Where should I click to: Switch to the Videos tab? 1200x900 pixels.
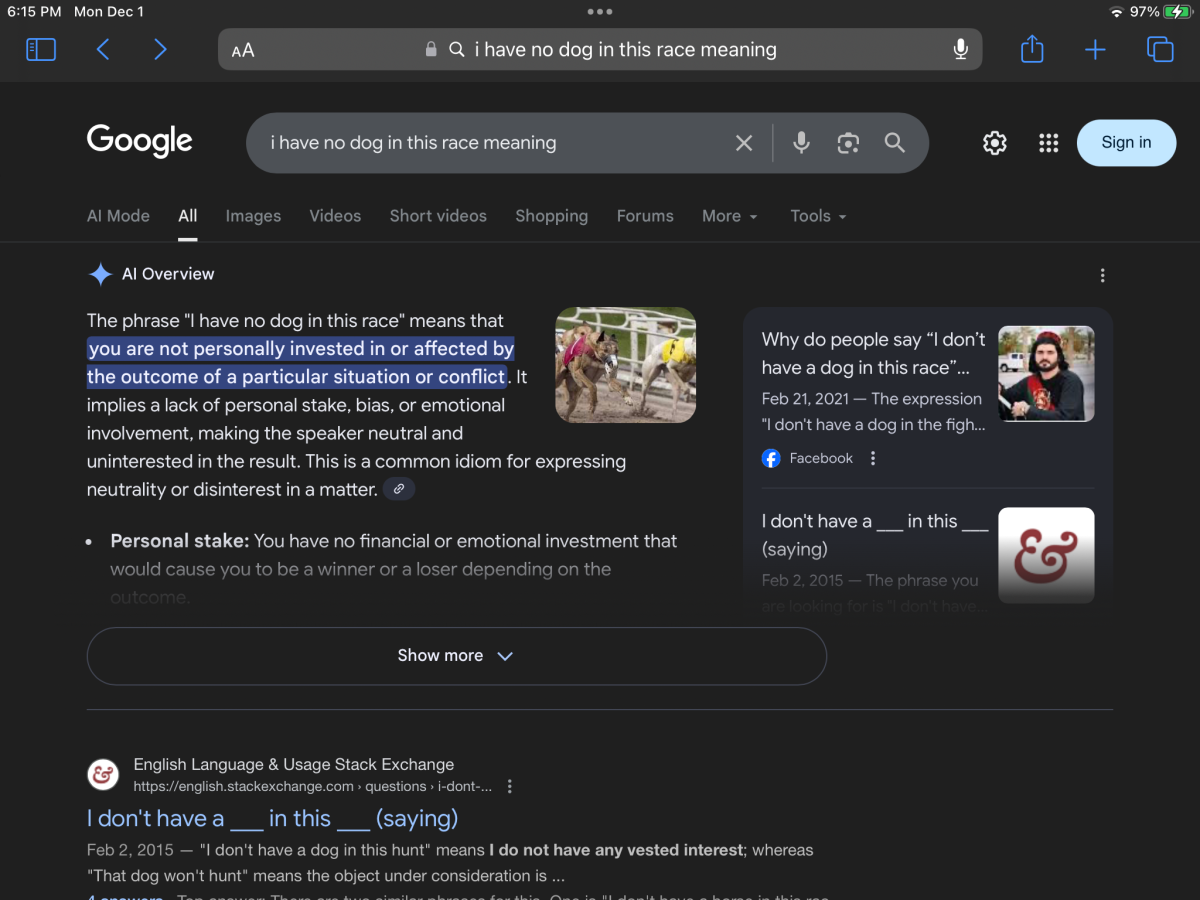tap(335, 216)
